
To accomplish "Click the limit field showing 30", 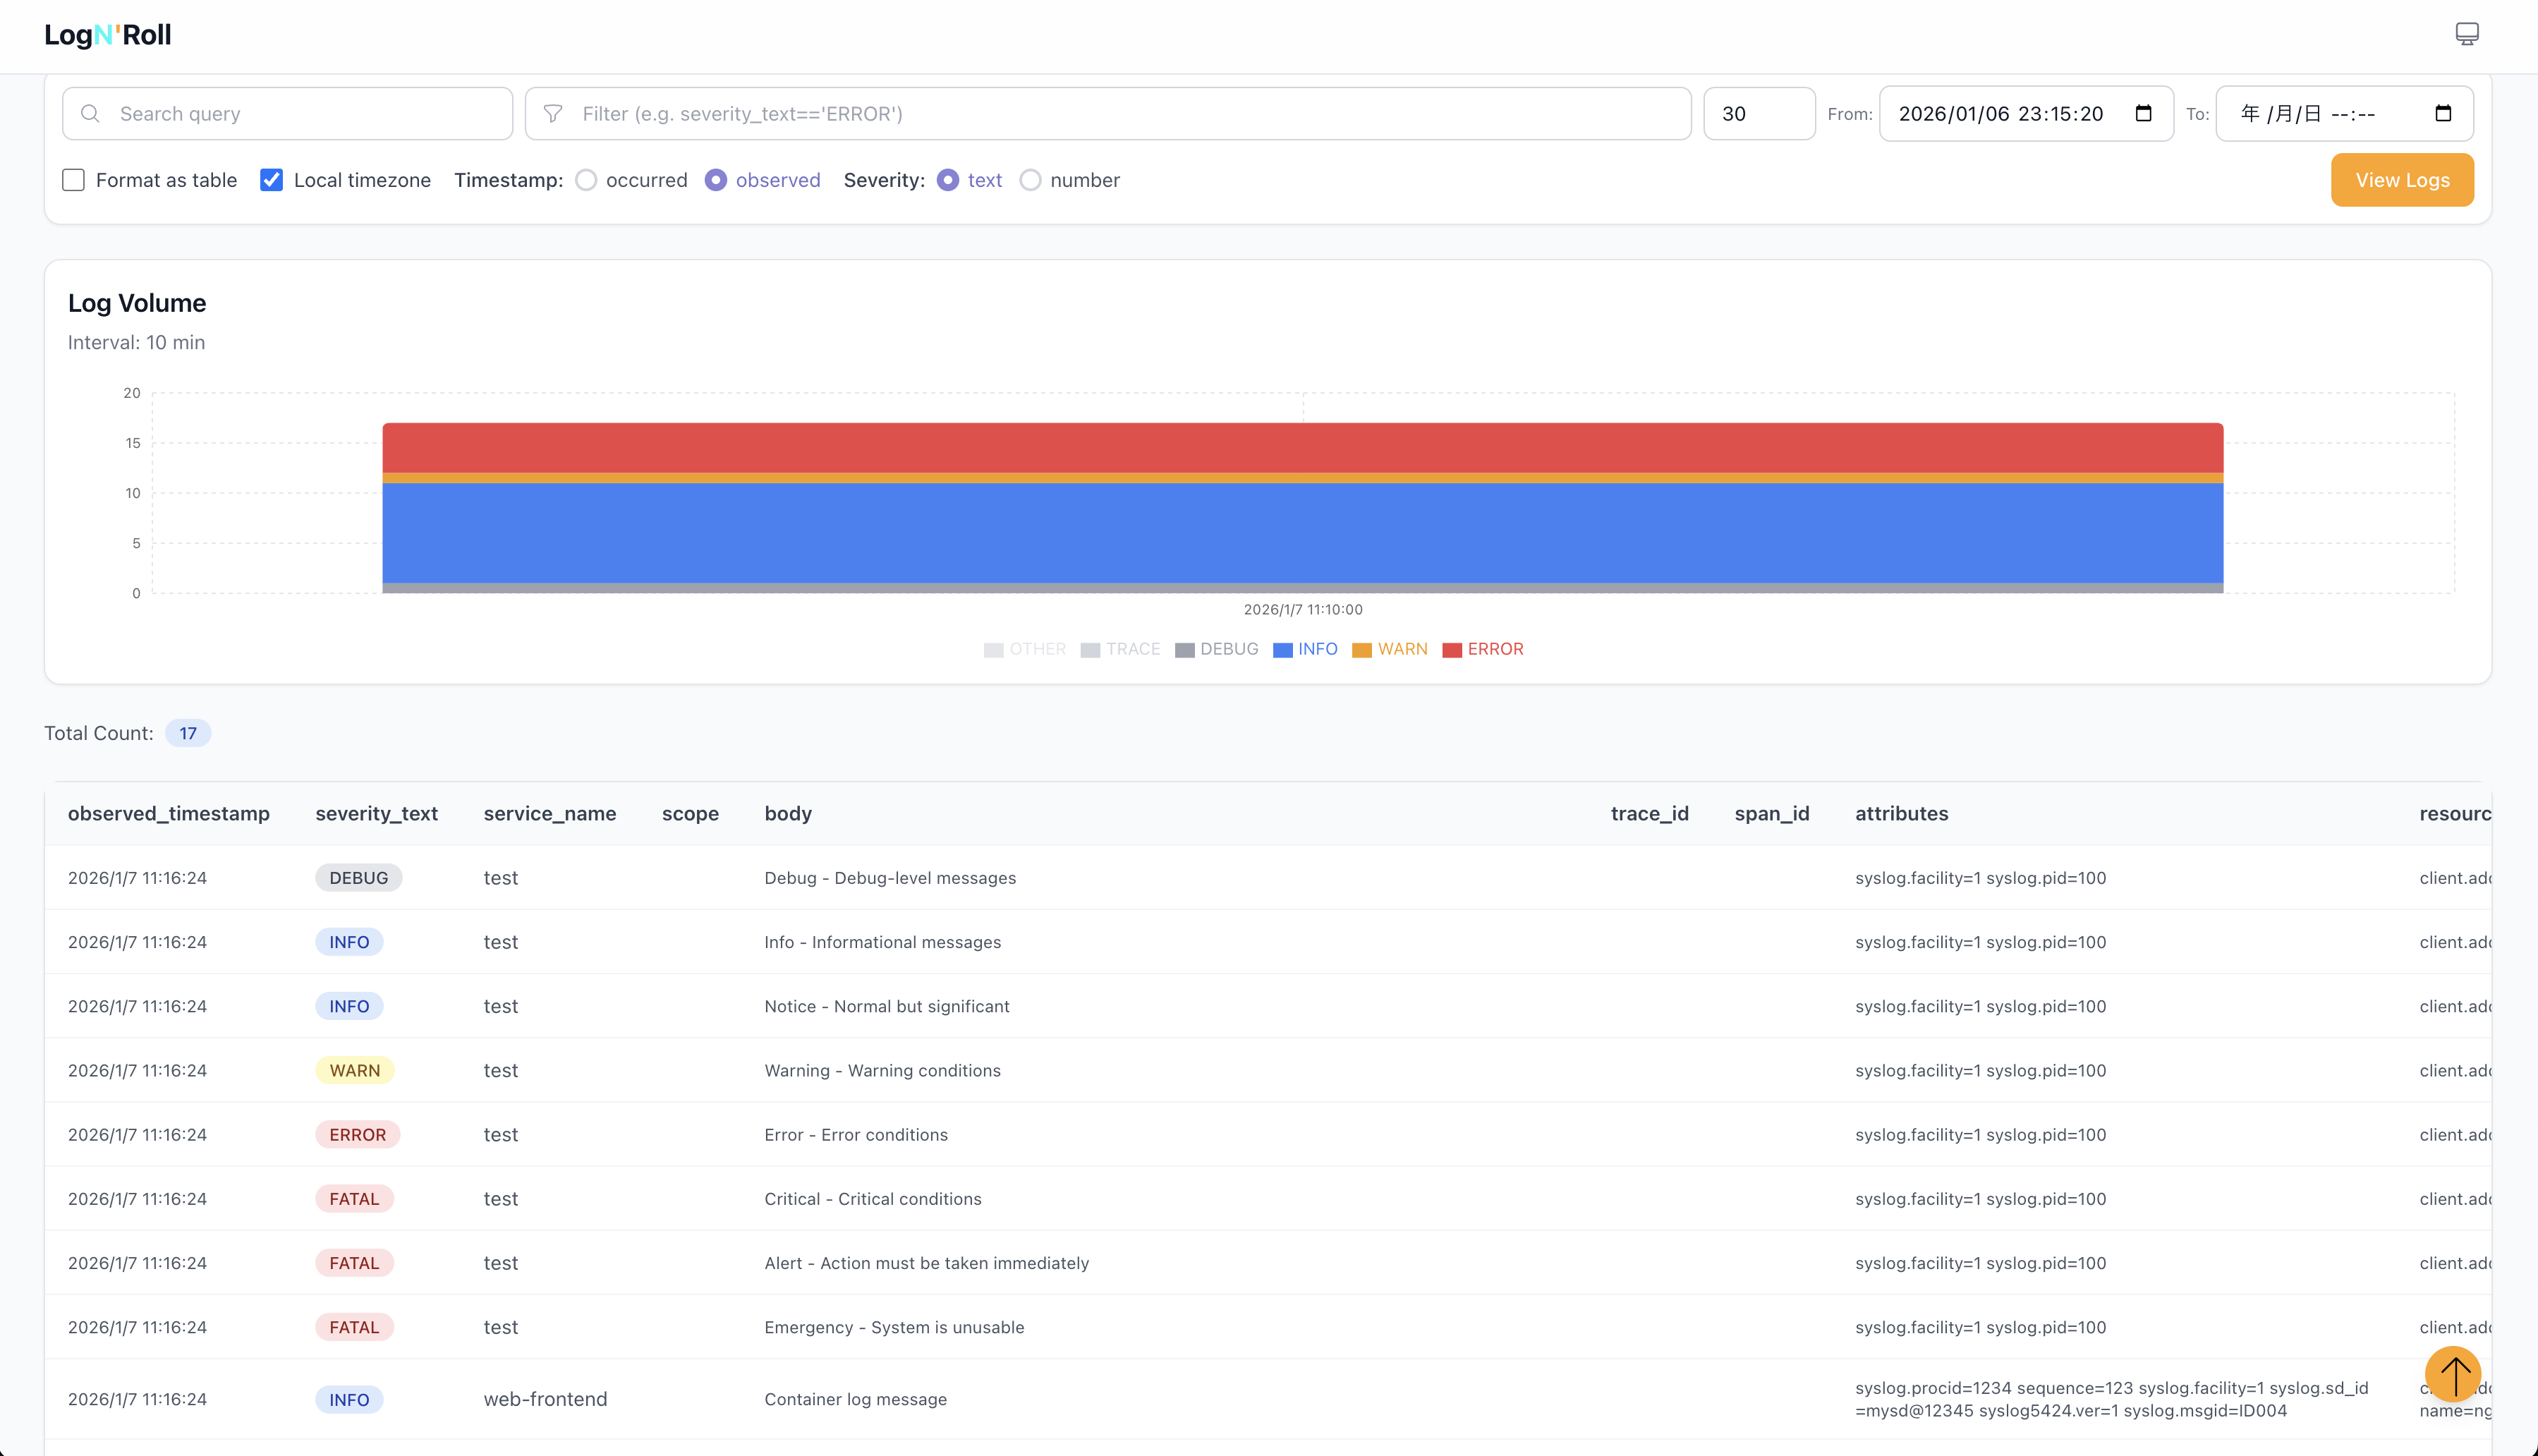I will click(x=1759, y=114).
